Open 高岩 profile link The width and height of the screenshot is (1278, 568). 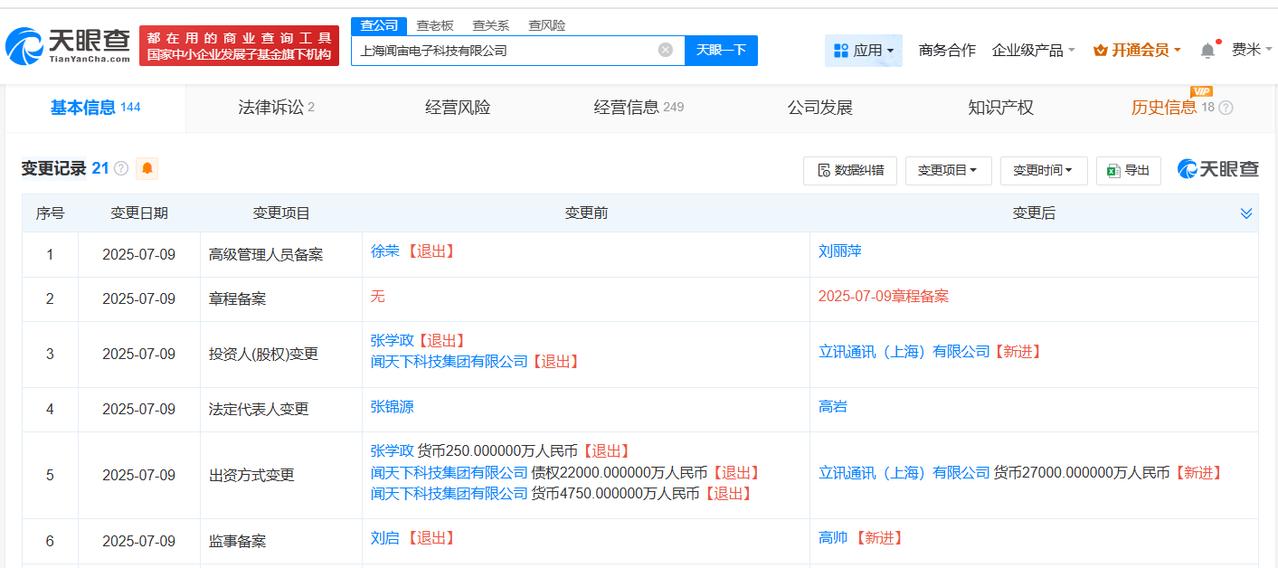833,406
